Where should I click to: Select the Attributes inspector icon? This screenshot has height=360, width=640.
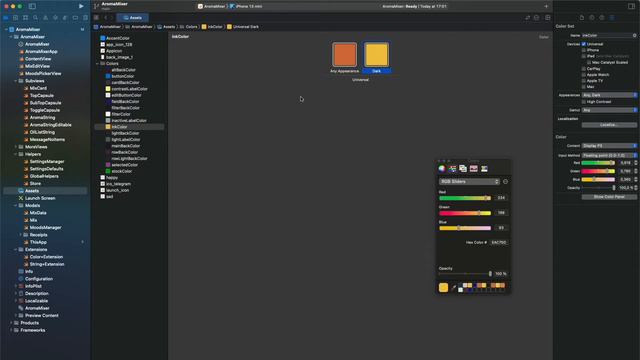pos(612,18)
